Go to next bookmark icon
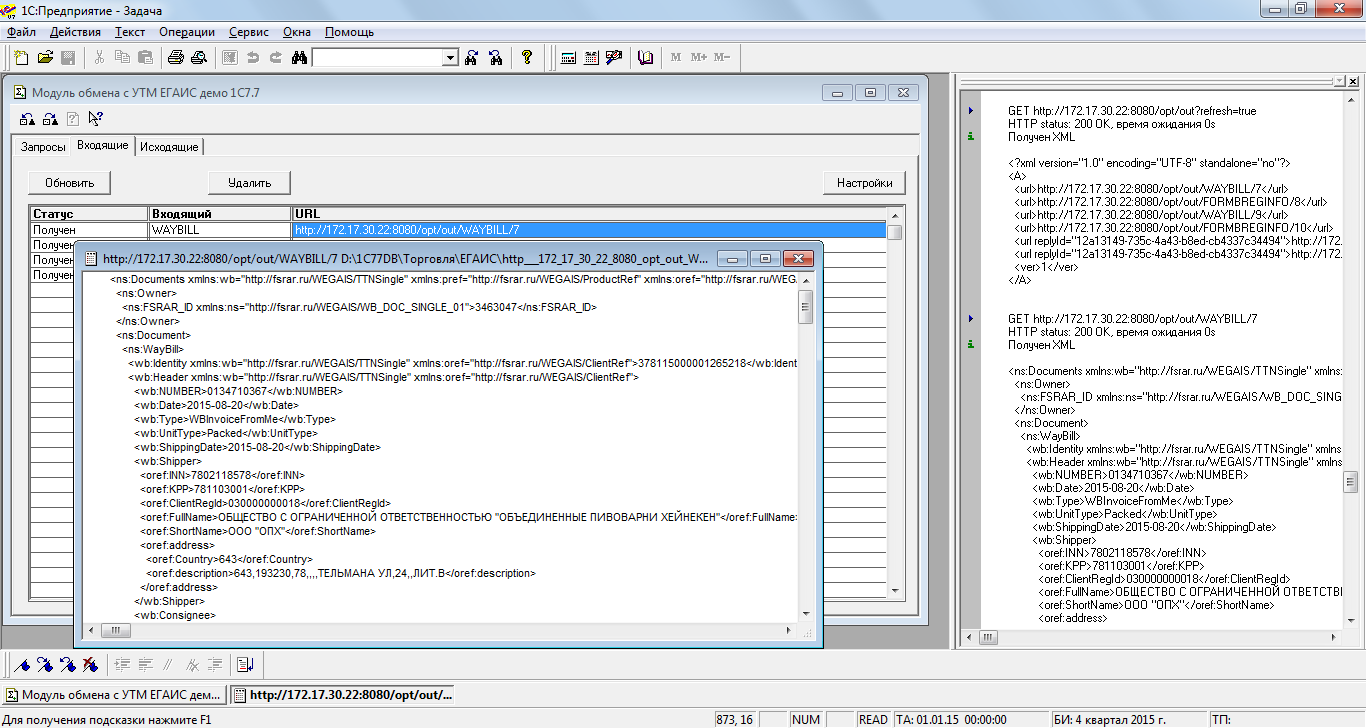This screenshot has width=1366, height=728. 45,664
